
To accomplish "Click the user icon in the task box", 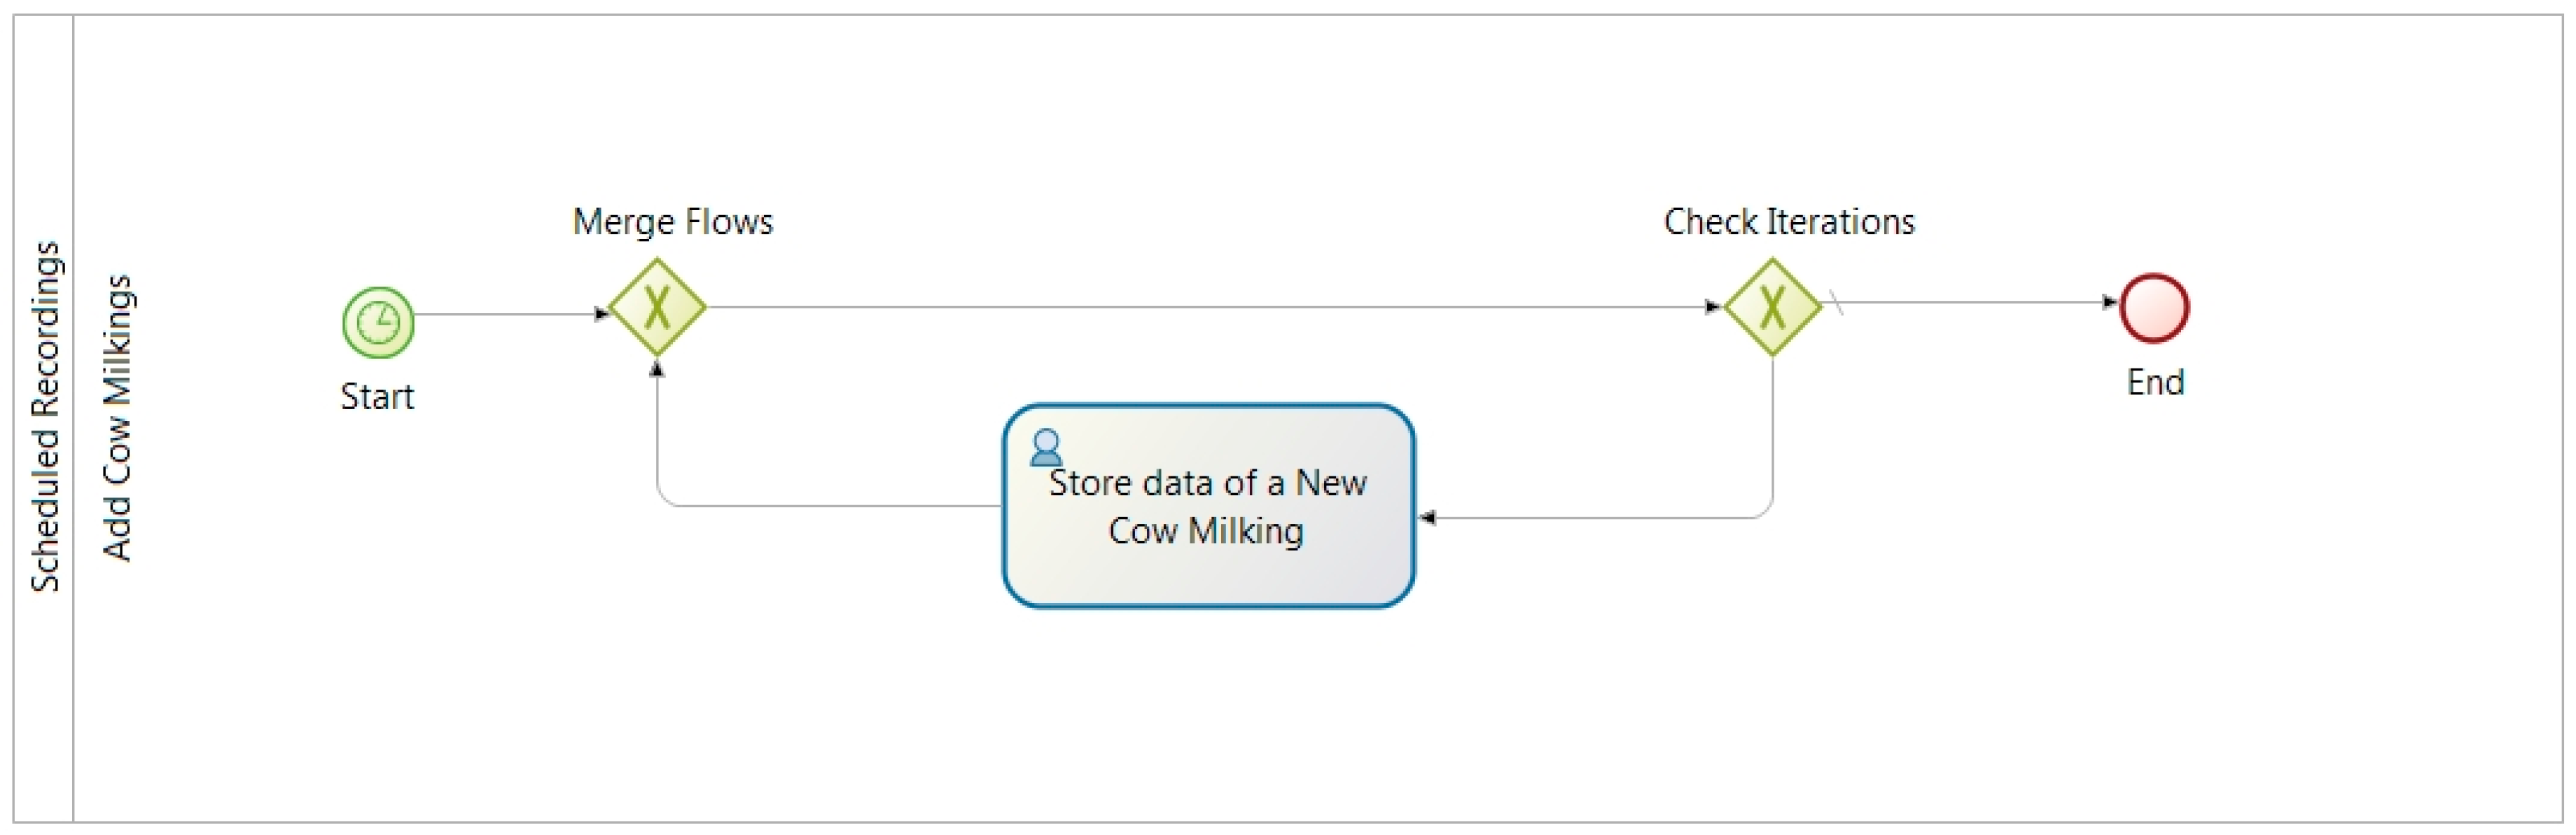I will tap(1046, 447).
